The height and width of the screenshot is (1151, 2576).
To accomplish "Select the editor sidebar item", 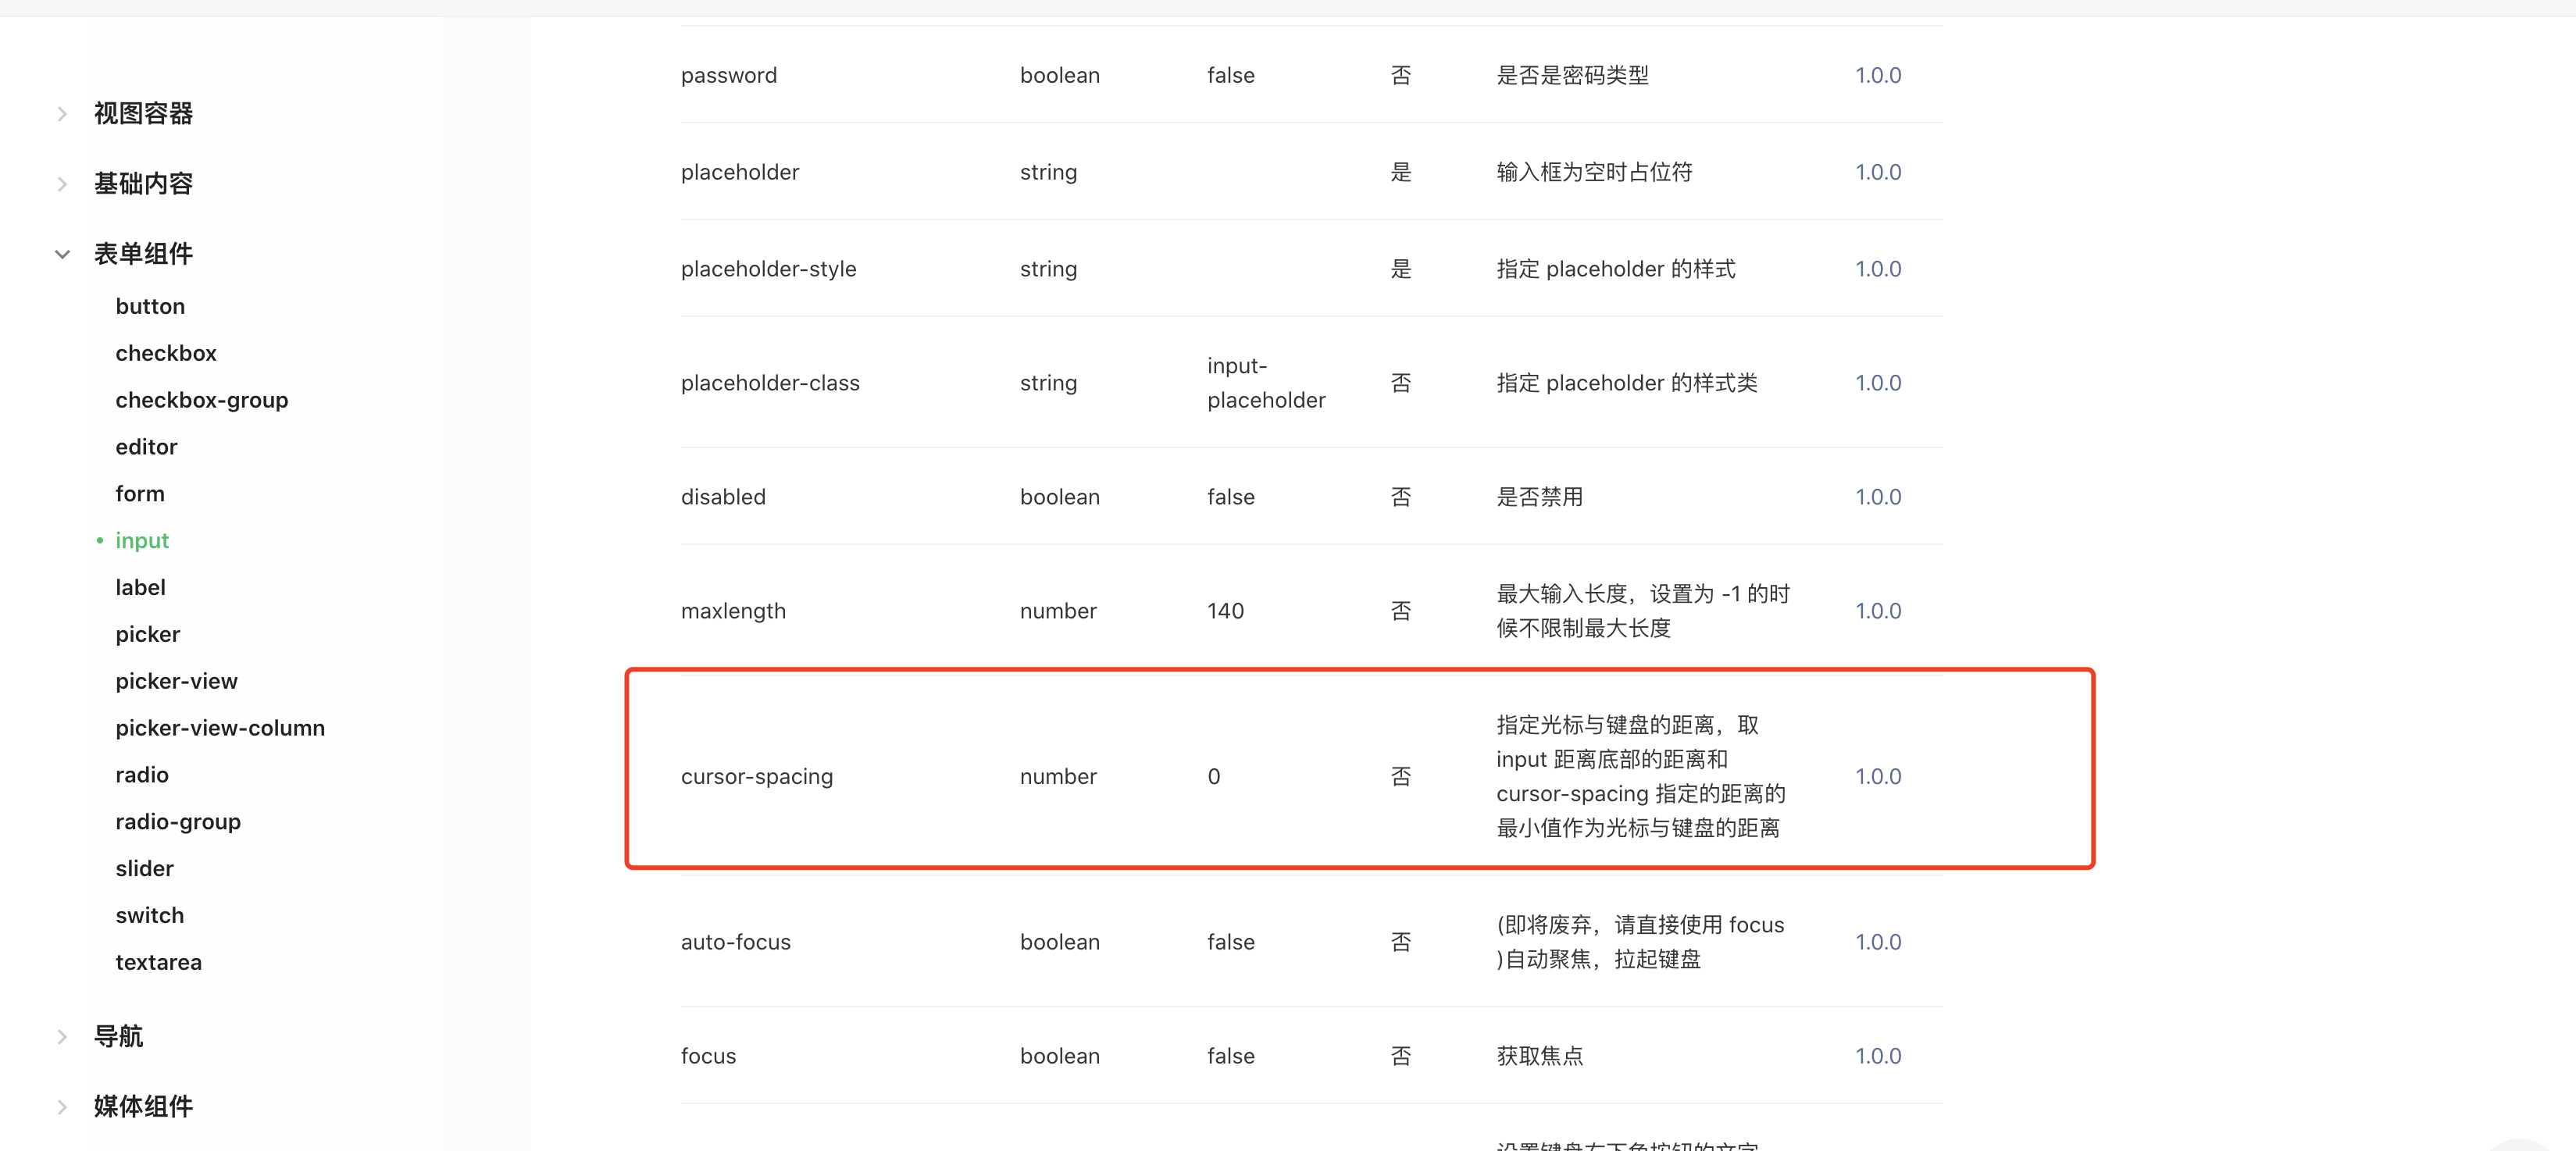I will tap(146, 447).
